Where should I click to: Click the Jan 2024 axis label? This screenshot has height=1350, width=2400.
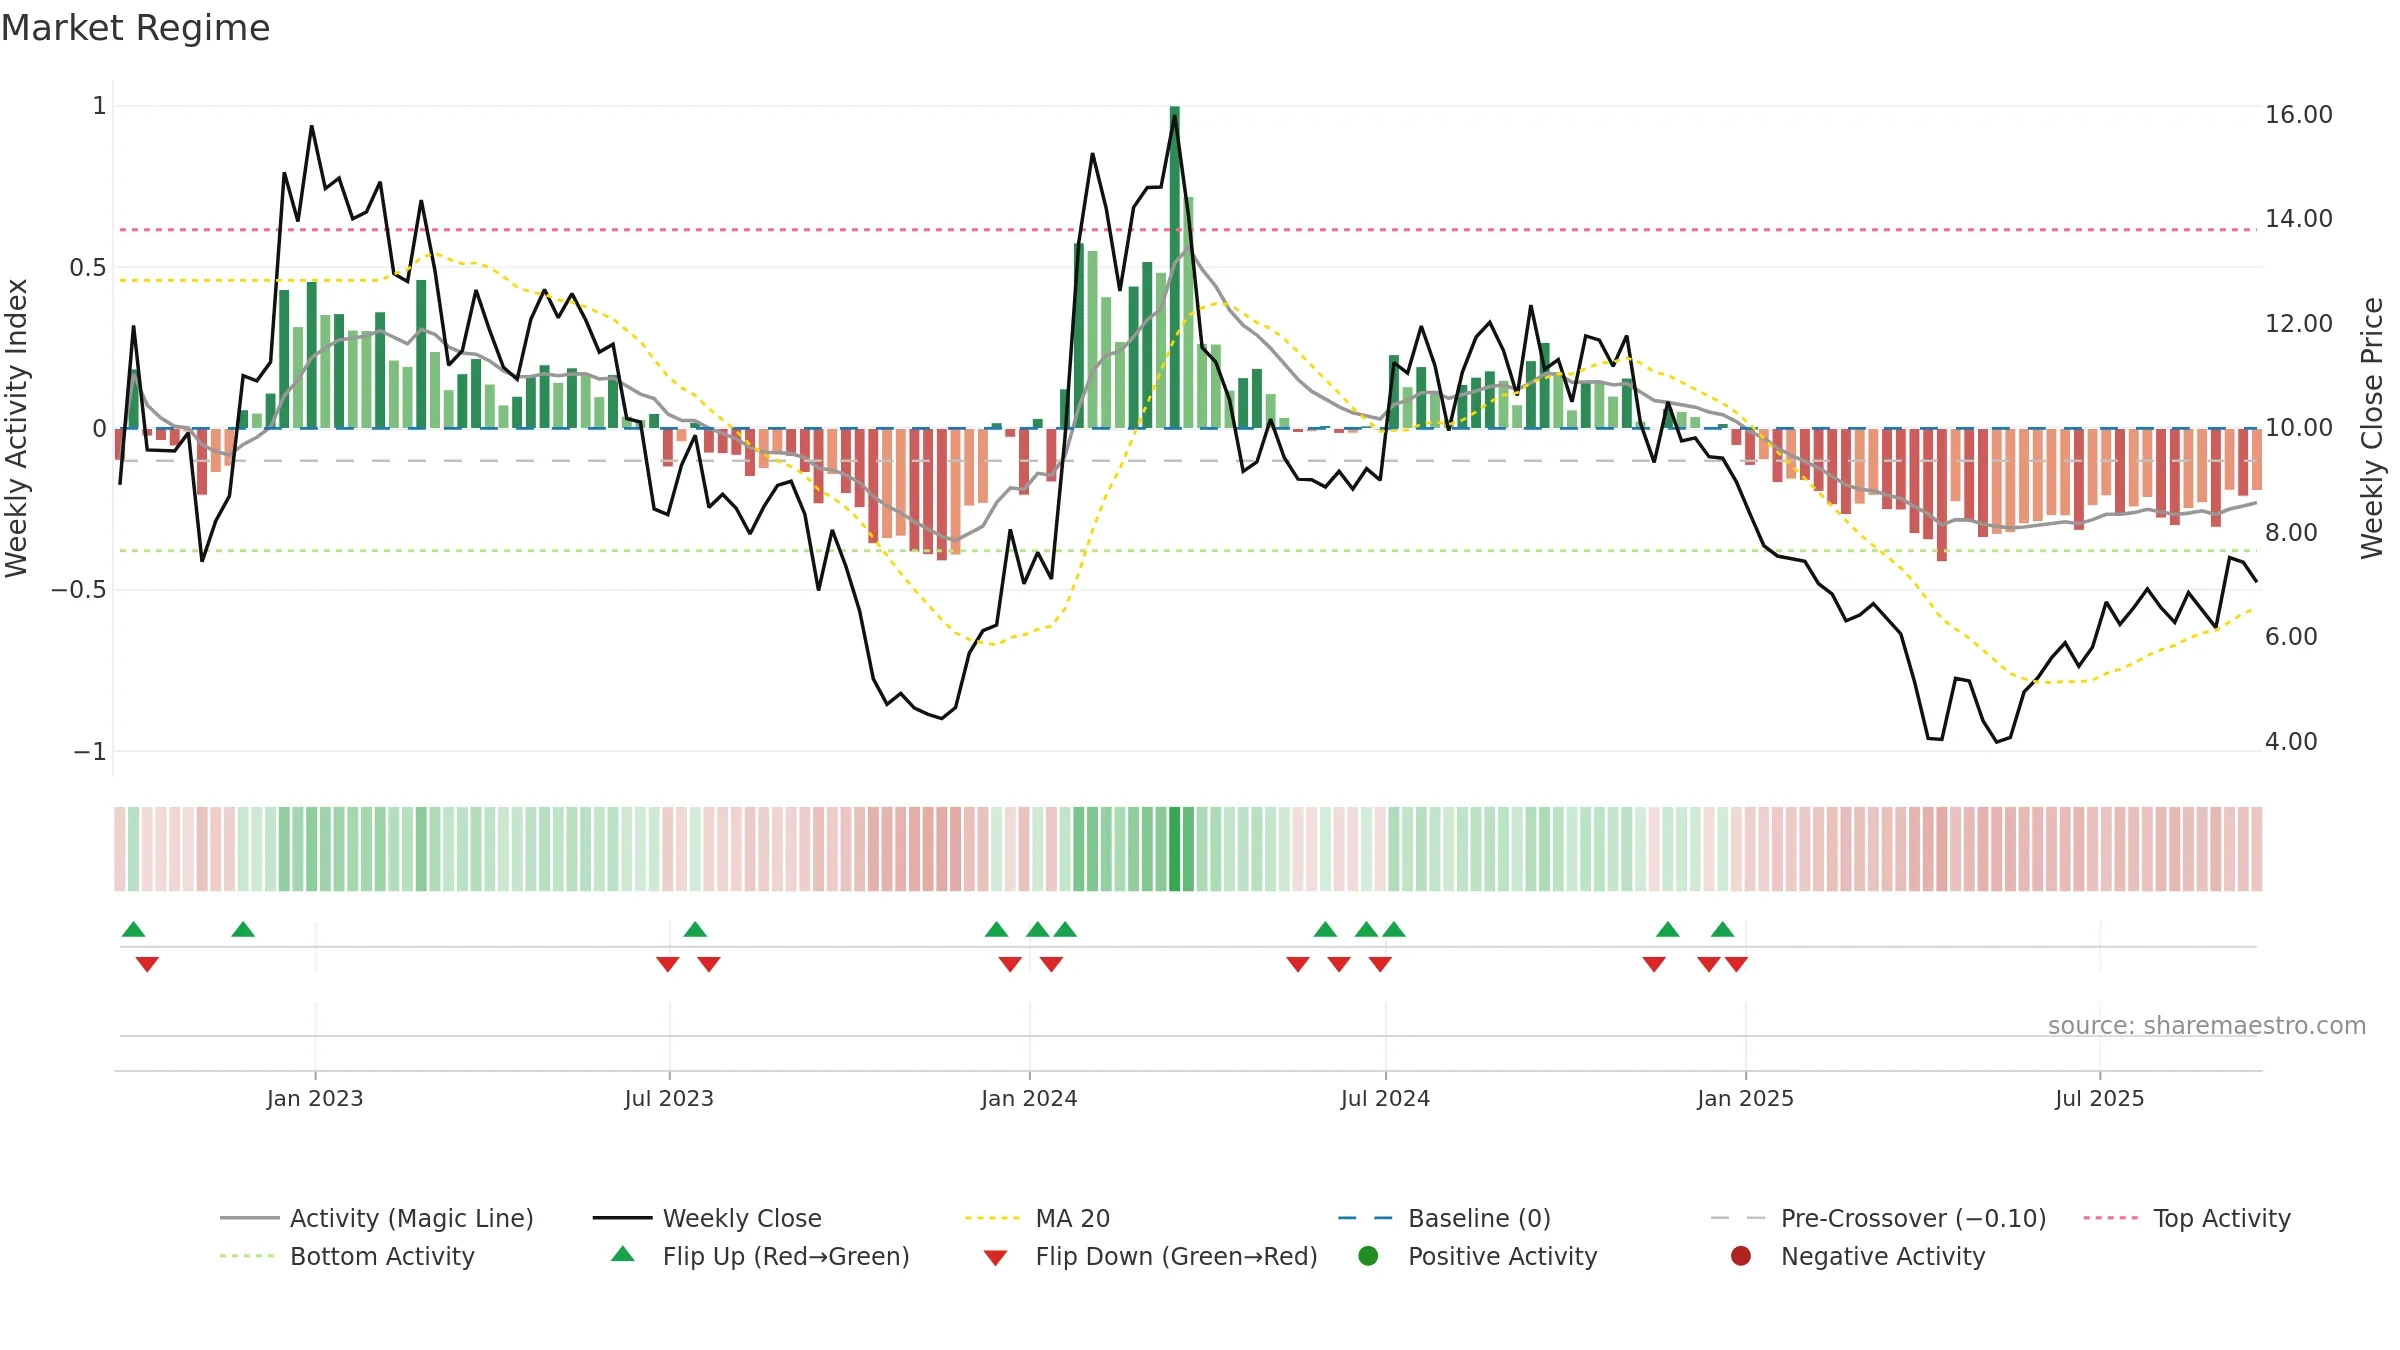1029,1099
